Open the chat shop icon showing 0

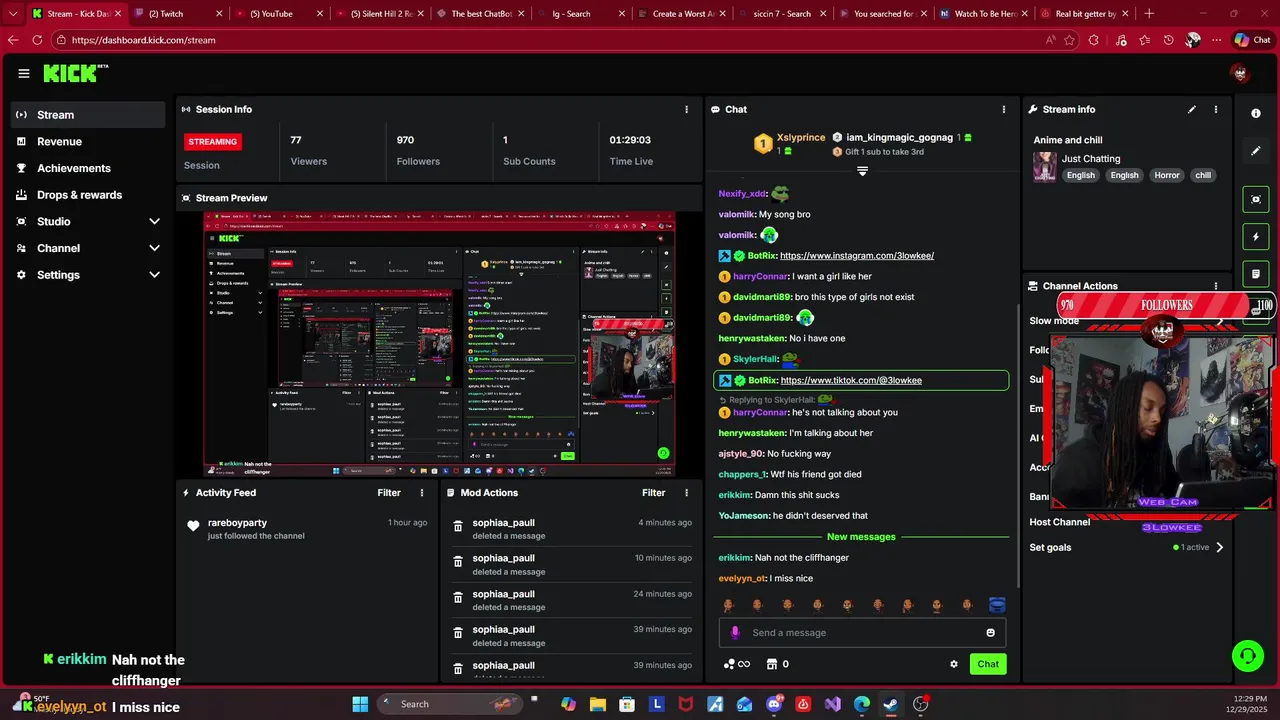pyautogui.click(x=778, y=664)
